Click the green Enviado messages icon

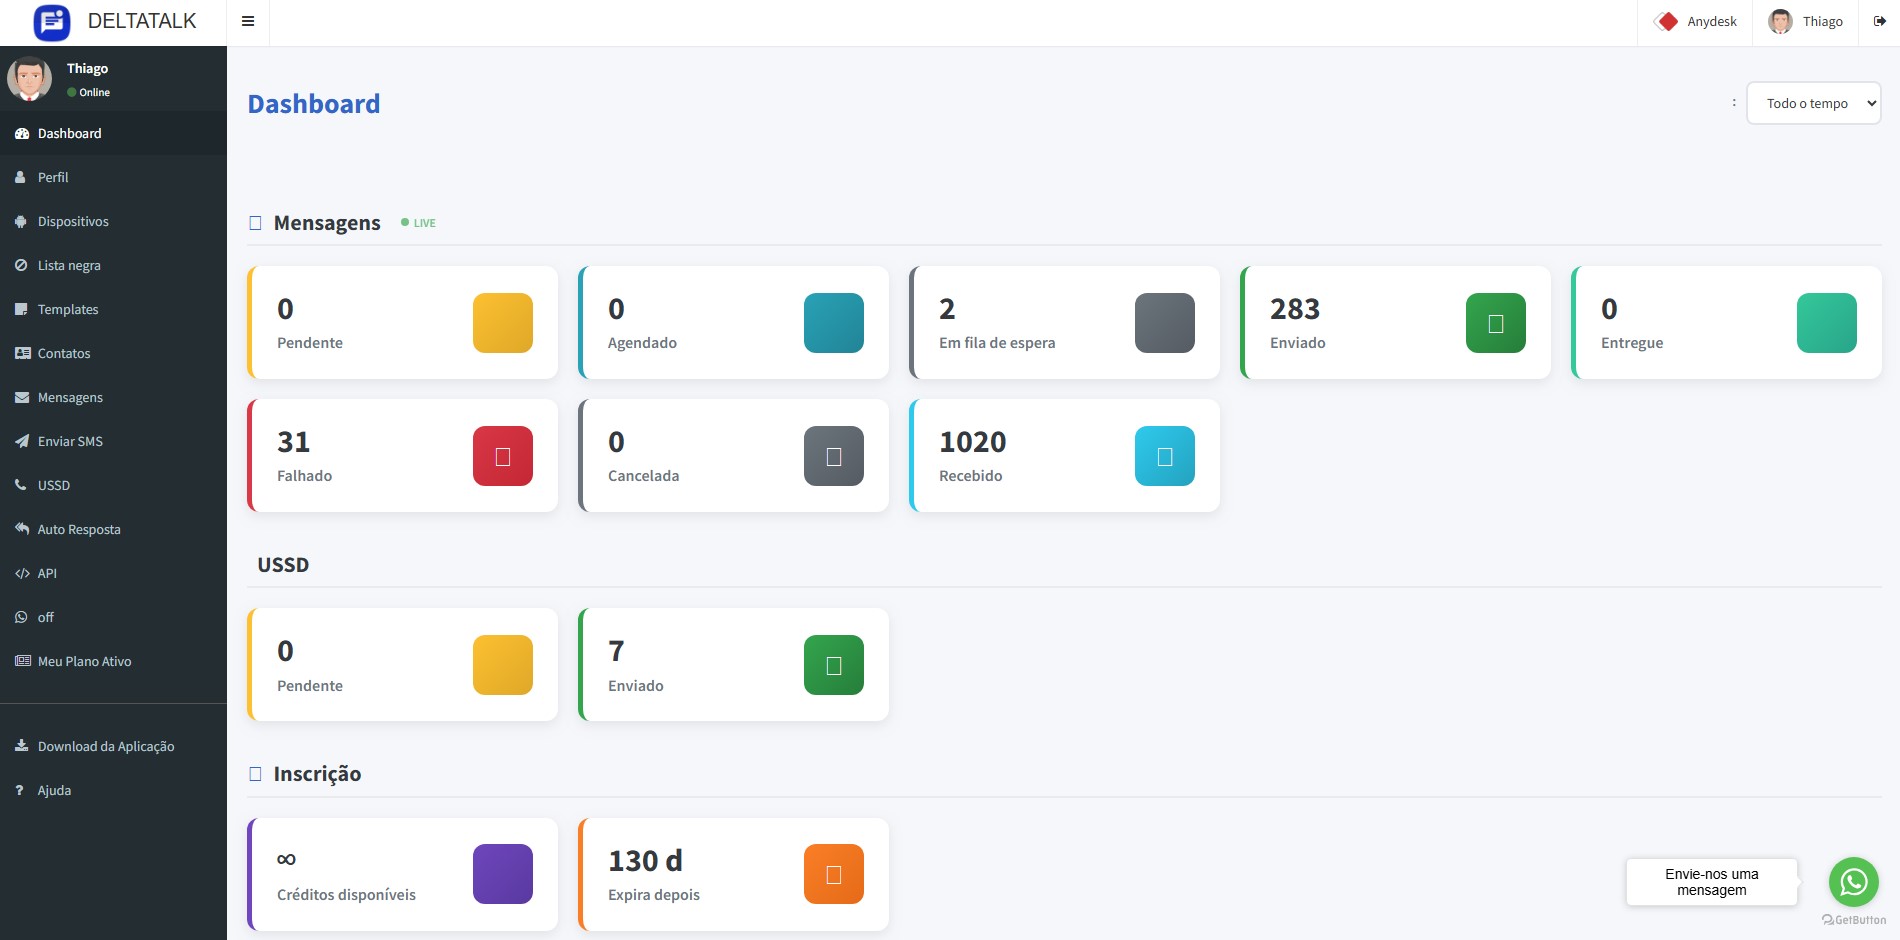click(x=1495, y=323)
